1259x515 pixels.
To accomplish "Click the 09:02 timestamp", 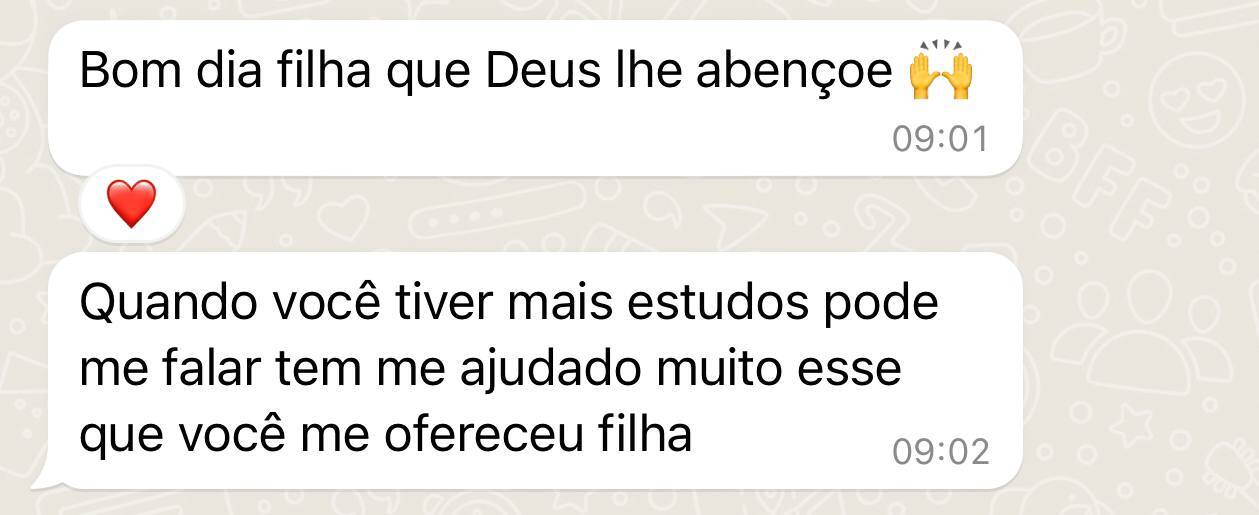I will (940, 452).
